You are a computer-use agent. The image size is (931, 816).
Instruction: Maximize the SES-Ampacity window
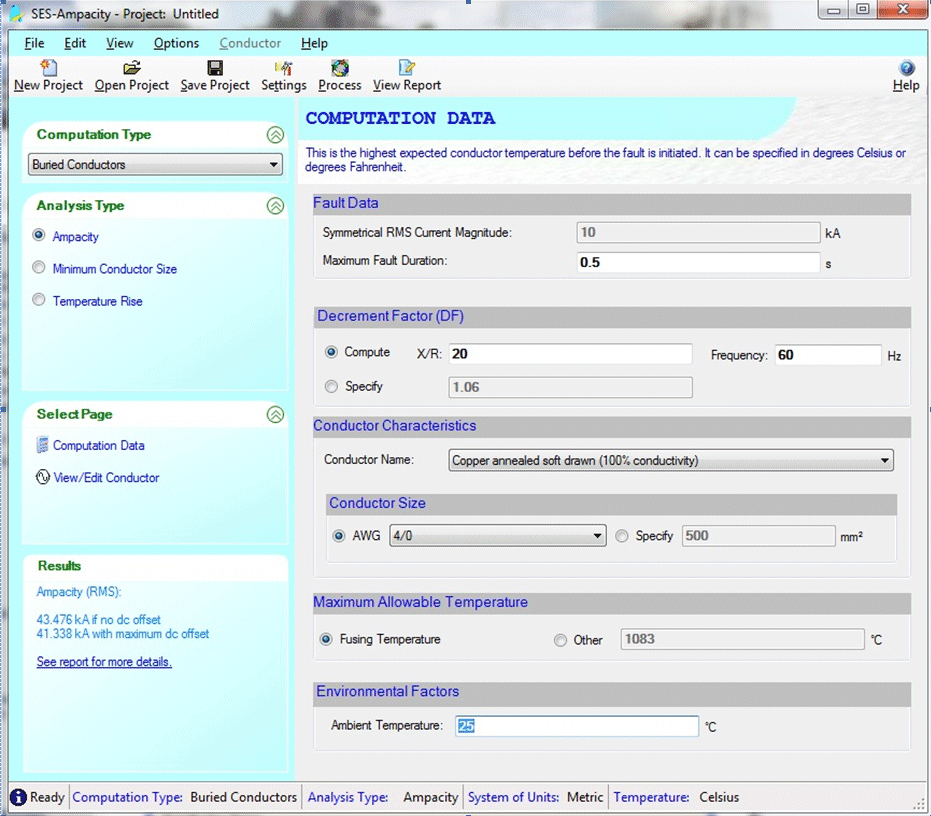pyautogui.click(x=862, y=10)
